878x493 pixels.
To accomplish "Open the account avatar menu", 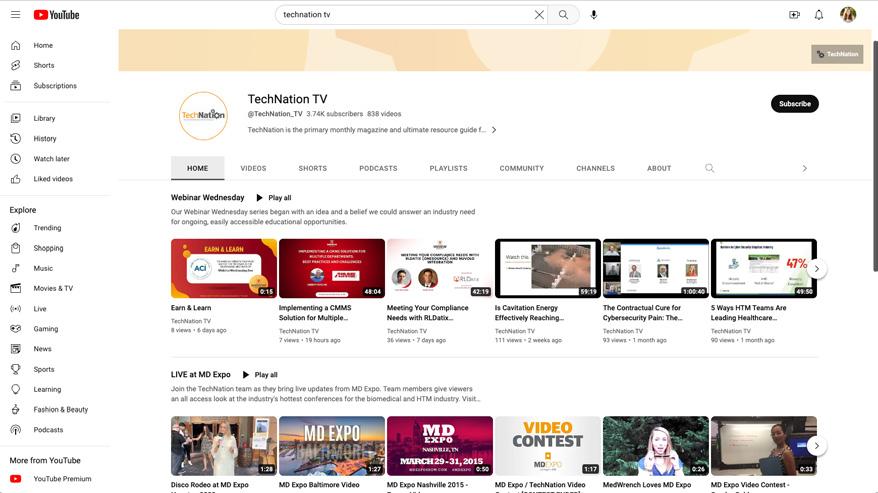I will 848,15.
